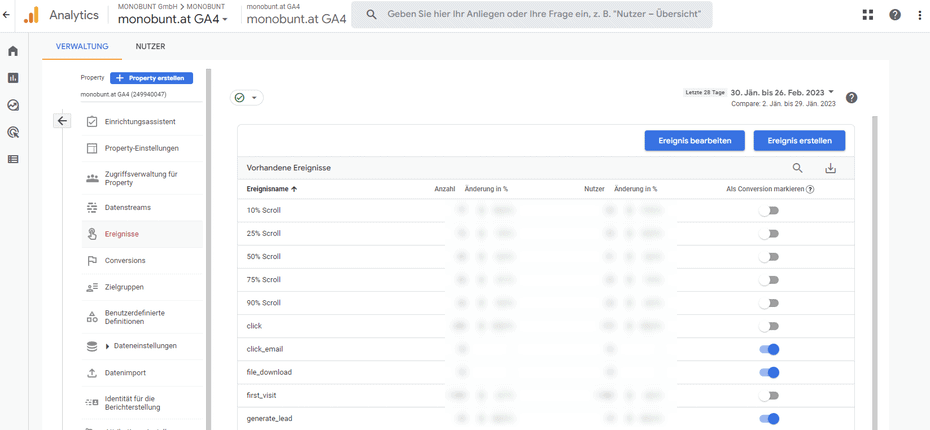Click Property erstellen button
Image resolution: width=930 pixels, height=430 pixels.
point(151,78)
